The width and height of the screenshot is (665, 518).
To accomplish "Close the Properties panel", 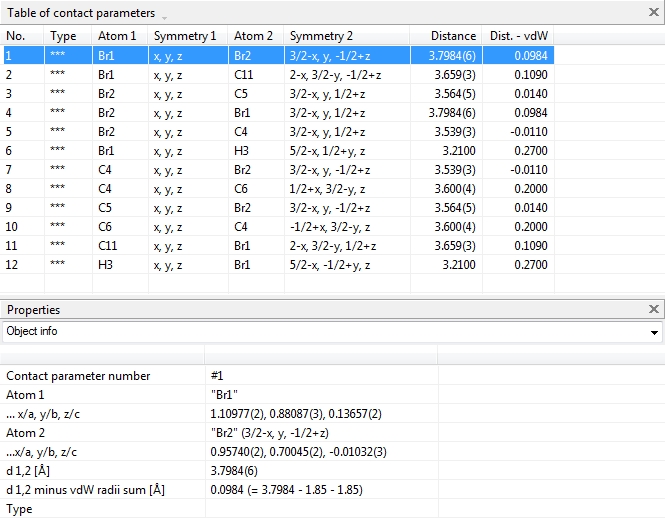I will point(654,310).
